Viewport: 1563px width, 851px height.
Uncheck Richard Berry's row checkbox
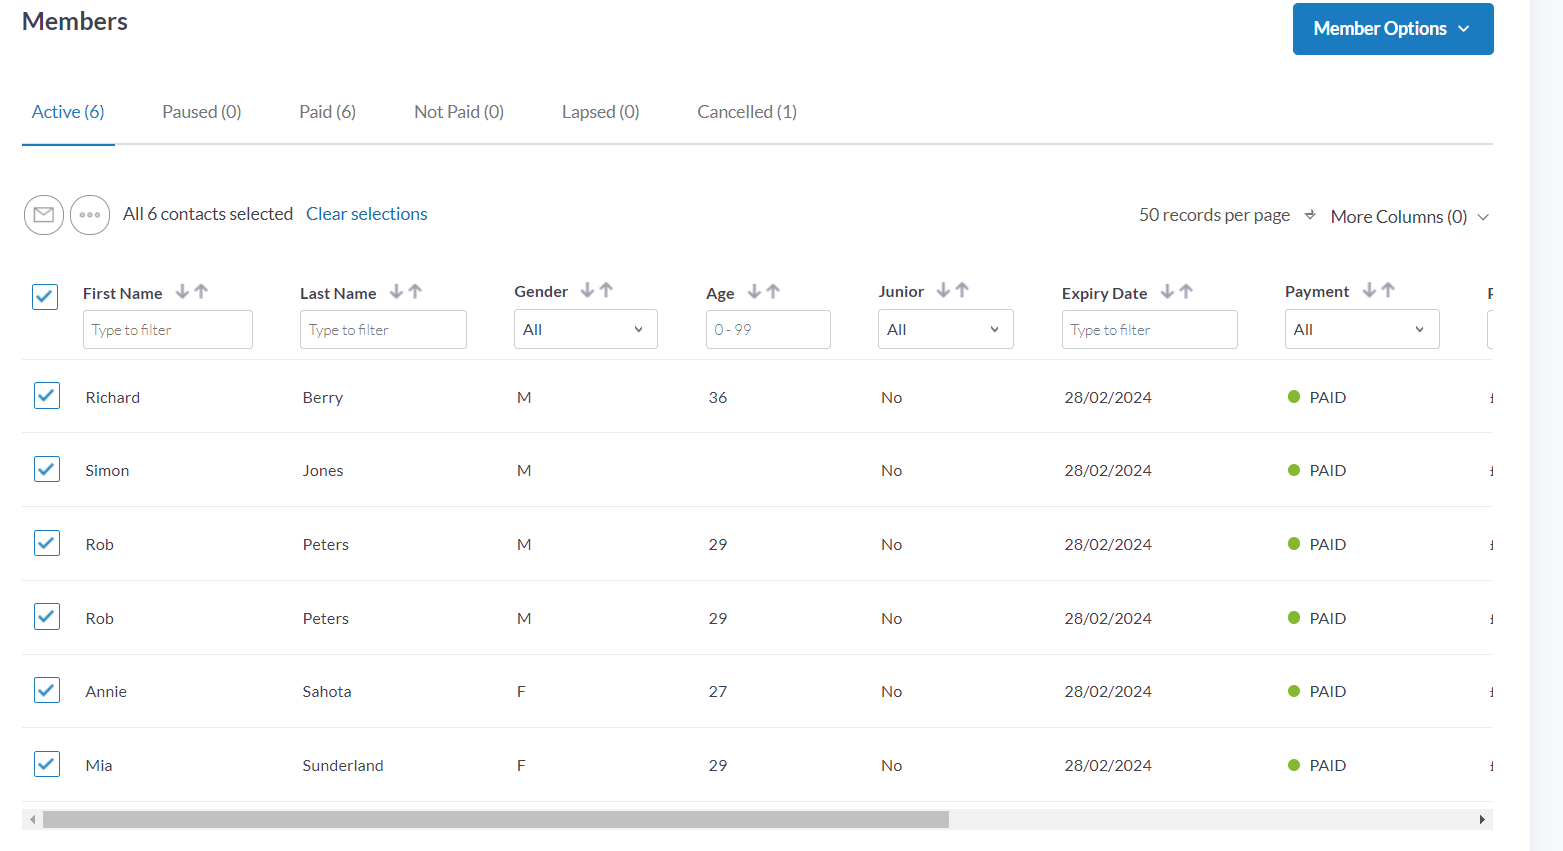click(47, 396)
